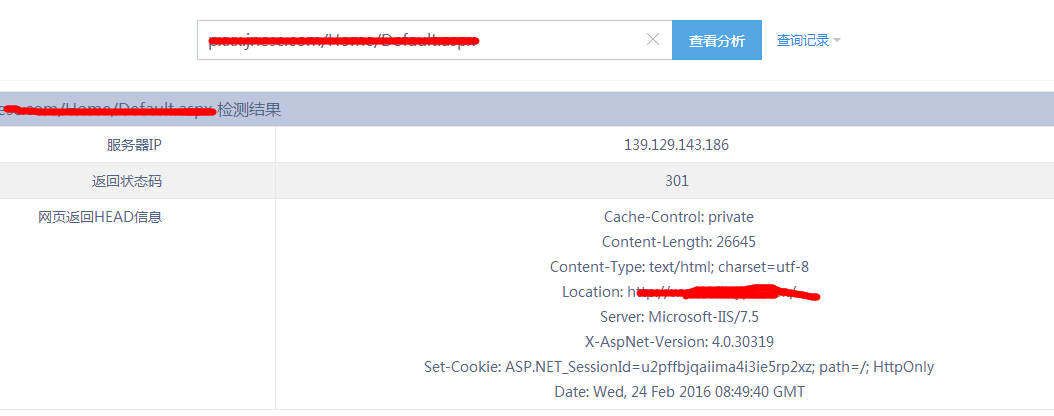The image size is (1054, 416).
Task: Open the 查询记录 history dropdown
Action: (803, 41)
